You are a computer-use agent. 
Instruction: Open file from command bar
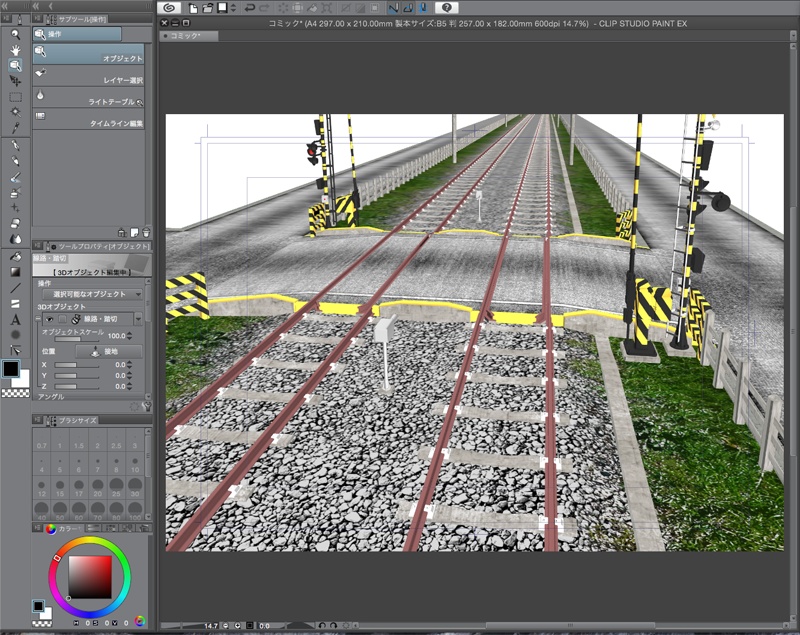coord(207,8)
